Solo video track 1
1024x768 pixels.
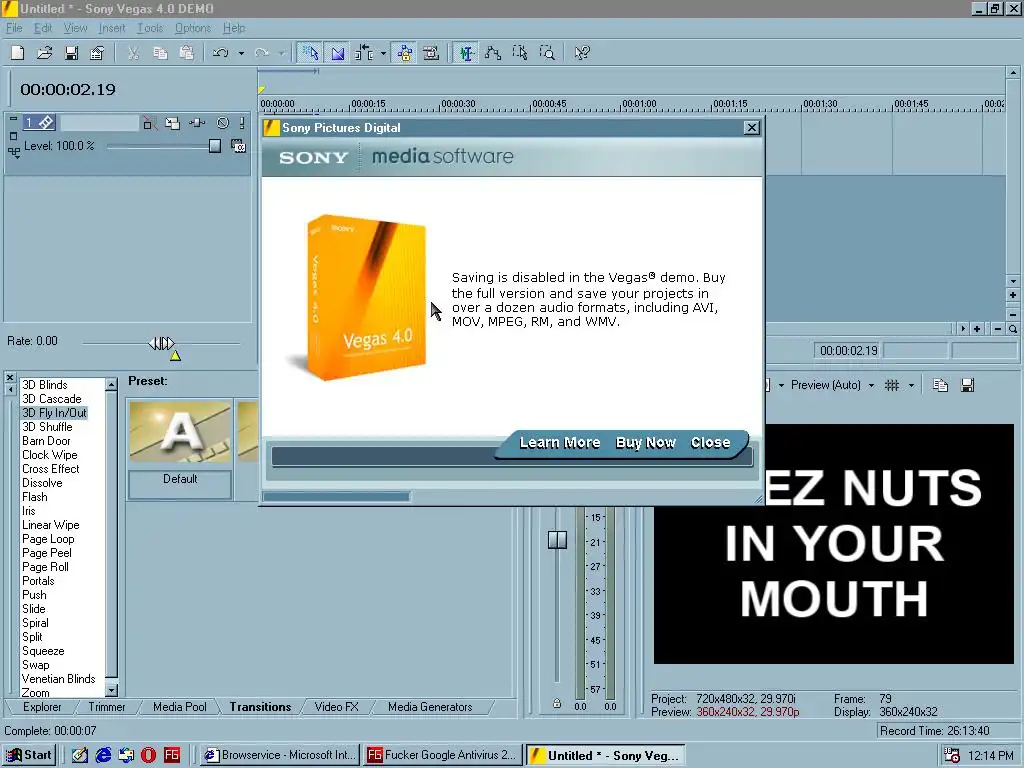[242, 123]
